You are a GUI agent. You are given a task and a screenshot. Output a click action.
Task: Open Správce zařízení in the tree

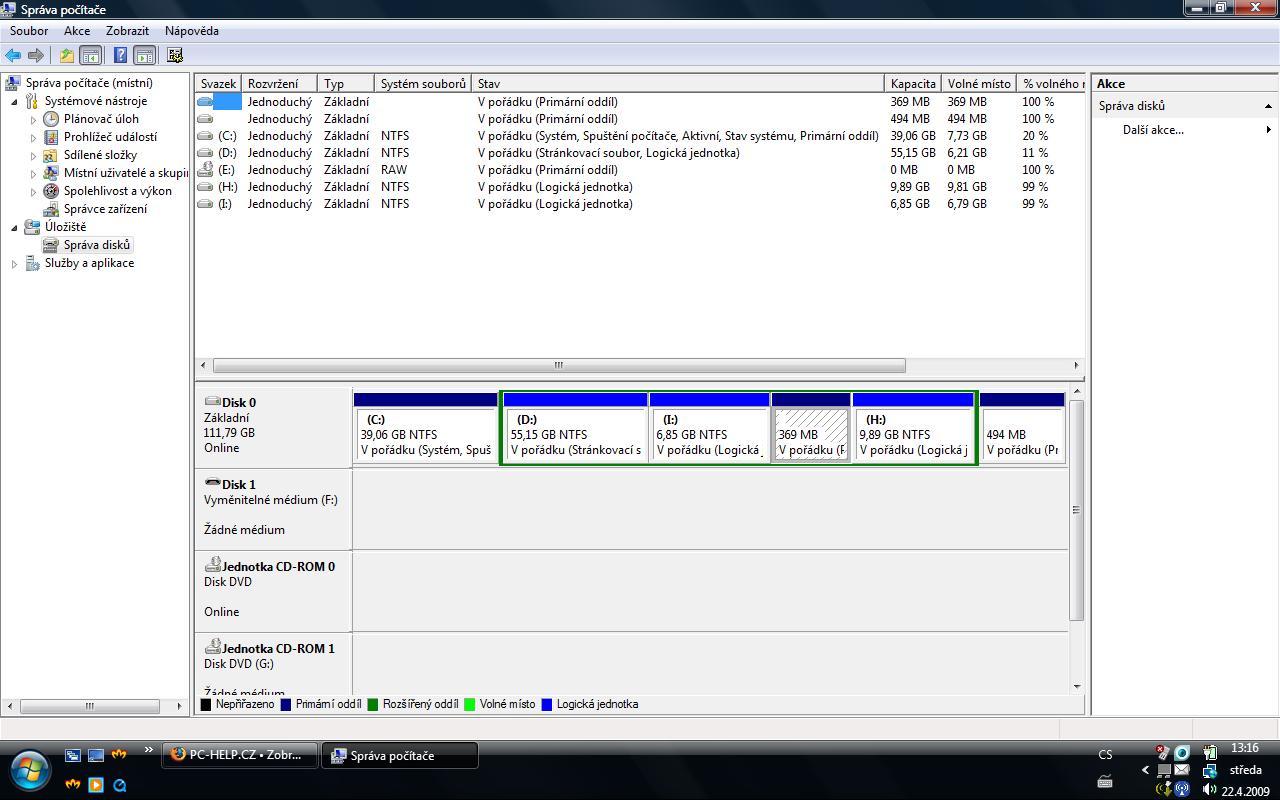[105, 209]
